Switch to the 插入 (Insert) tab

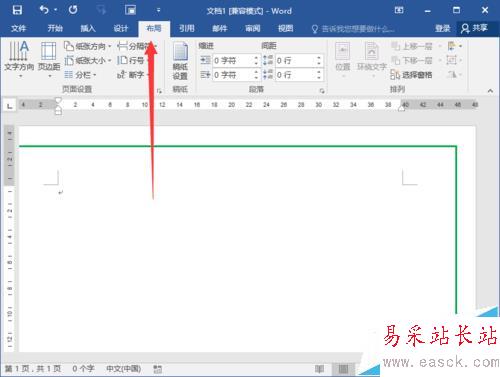(88, 28)
